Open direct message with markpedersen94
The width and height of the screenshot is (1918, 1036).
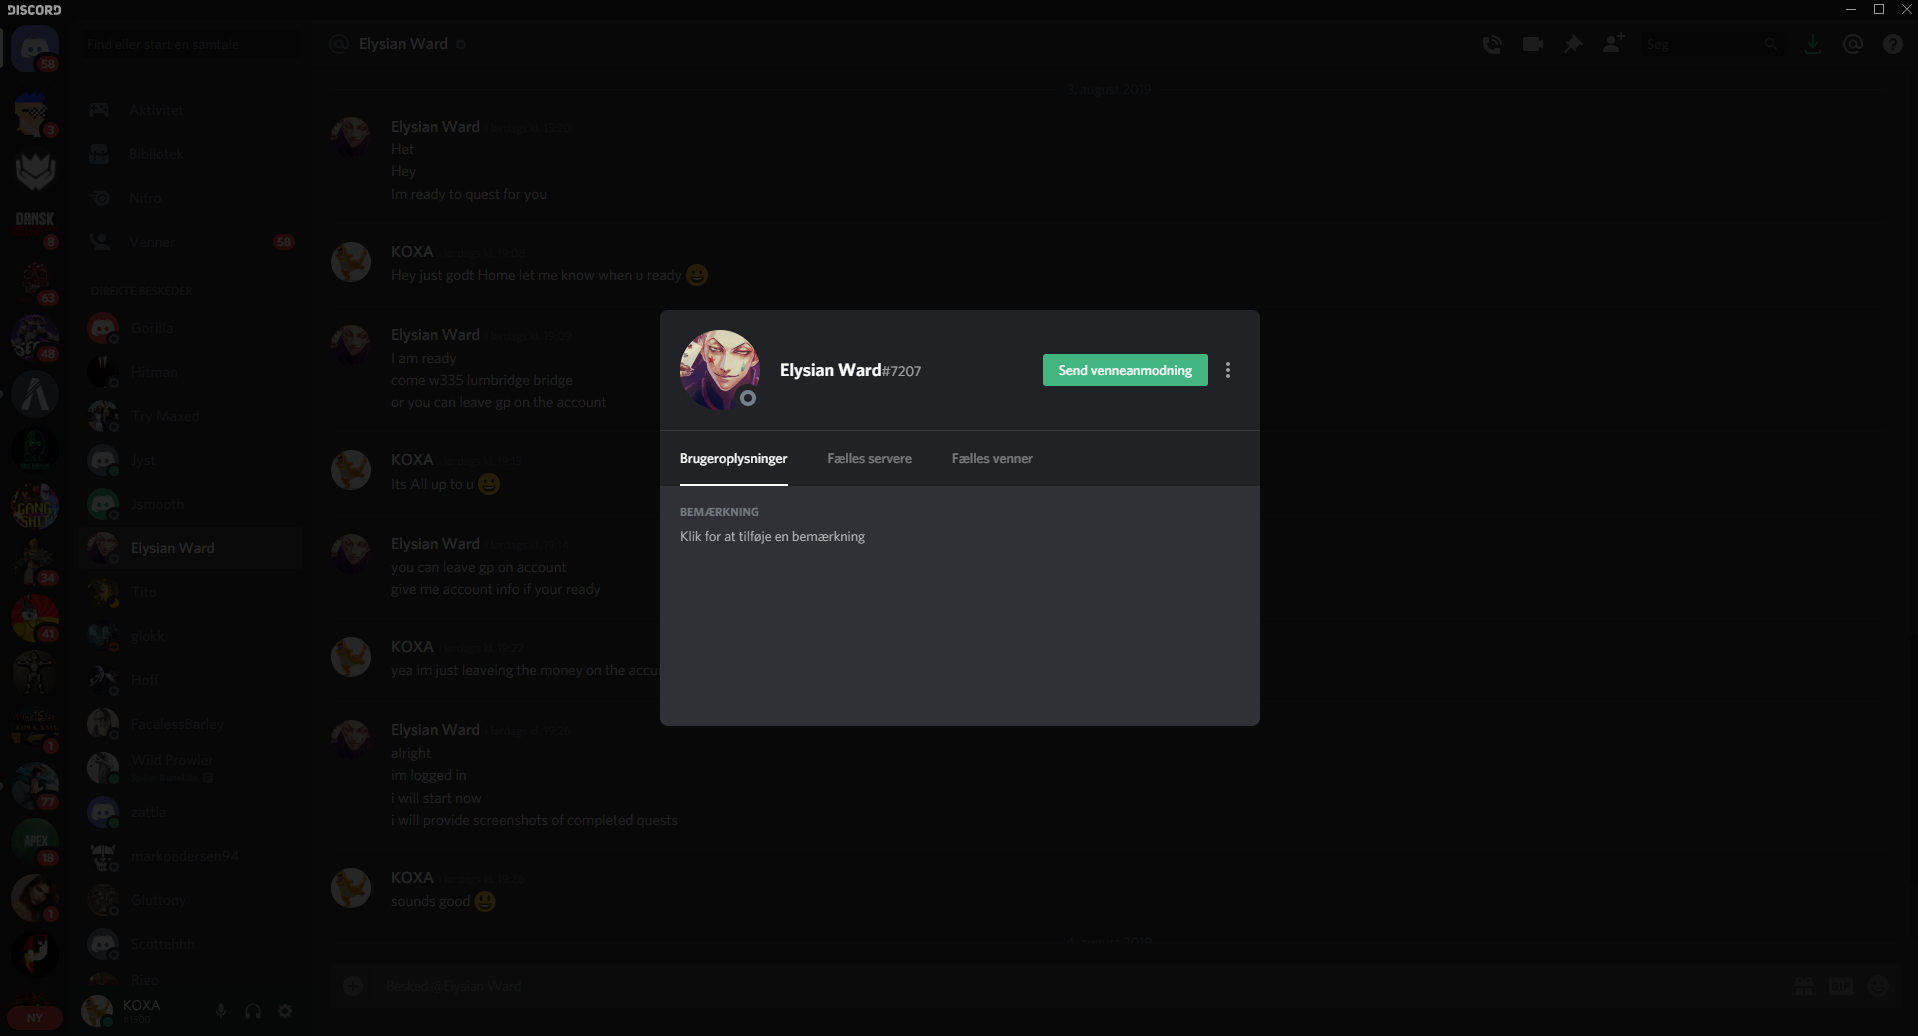(x=190, y=856)
